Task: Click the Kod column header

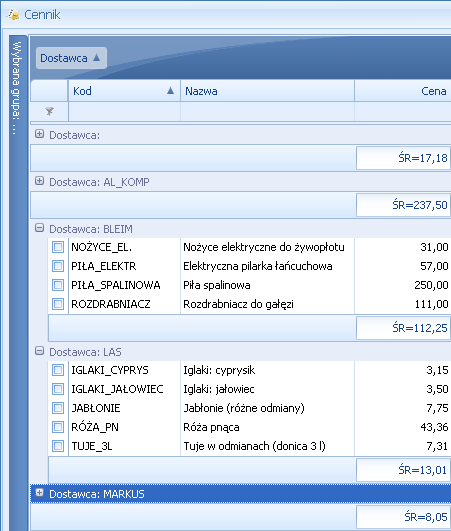Action: [124, 91]
